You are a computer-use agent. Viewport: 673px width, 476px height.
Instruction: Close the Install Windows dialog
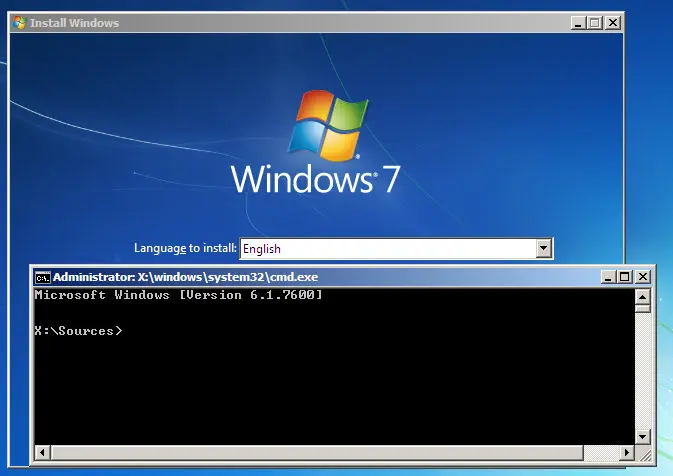click(612, 22)
